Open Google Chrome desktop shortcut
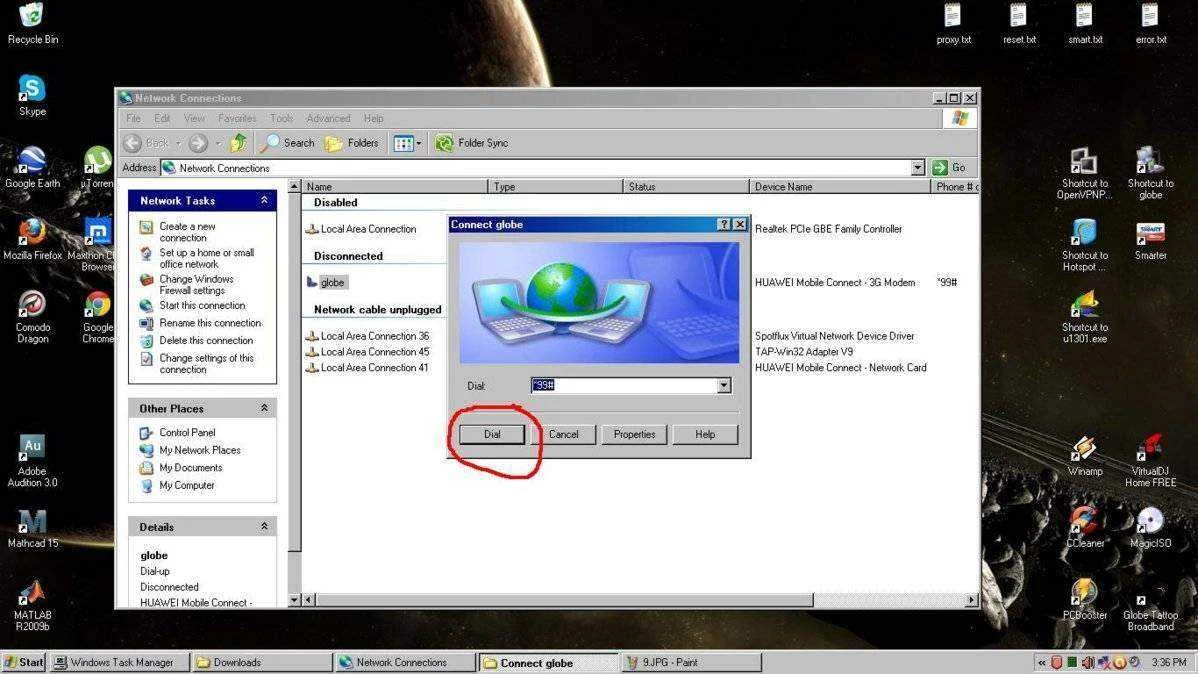 click(98, 316)
